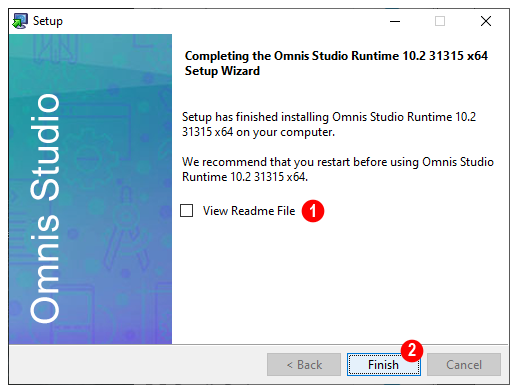Click the greyed-out maximize box icon
The image size is (517, 392).
coord(440,21)
